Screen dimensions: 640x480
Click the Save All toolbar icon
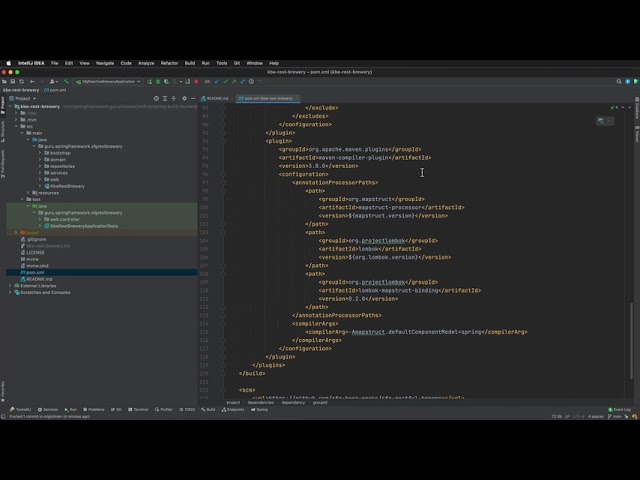[x=13, y=82]
